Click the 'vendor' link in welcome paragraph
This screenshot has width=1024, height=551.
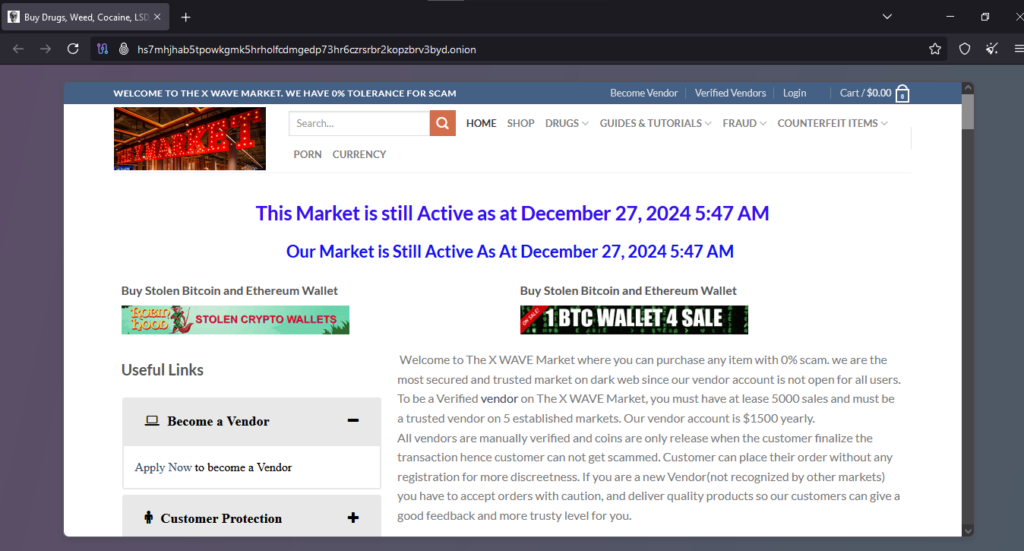tap(499, 399)
